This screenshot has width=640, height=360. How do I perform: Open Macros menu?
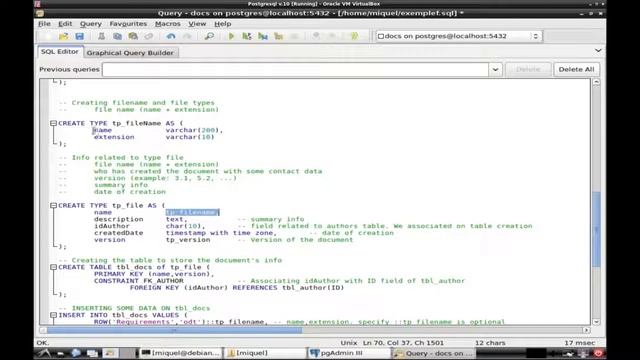[167, 24]
